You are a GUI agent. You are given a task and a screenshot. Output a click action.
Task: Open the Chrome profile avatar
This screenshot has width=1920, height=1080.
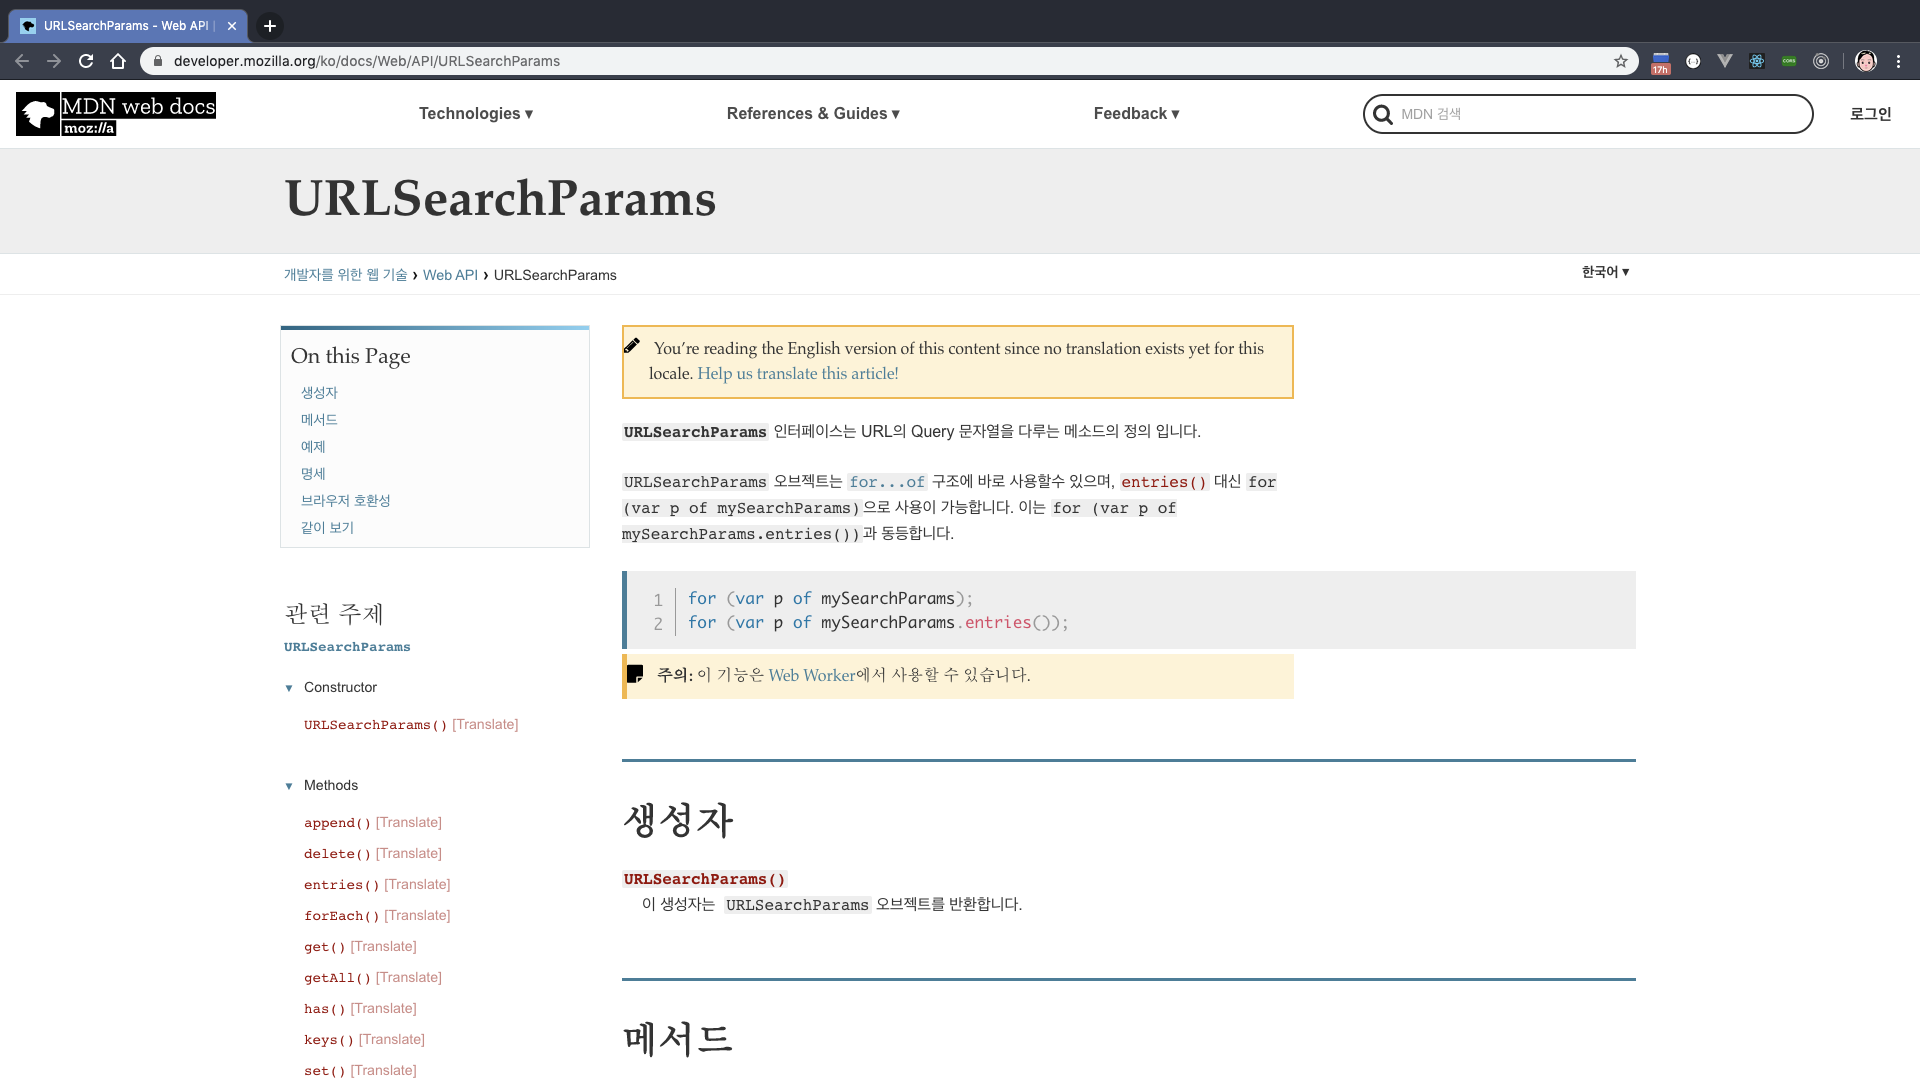pyautogui.click(x=1866, y=61)
